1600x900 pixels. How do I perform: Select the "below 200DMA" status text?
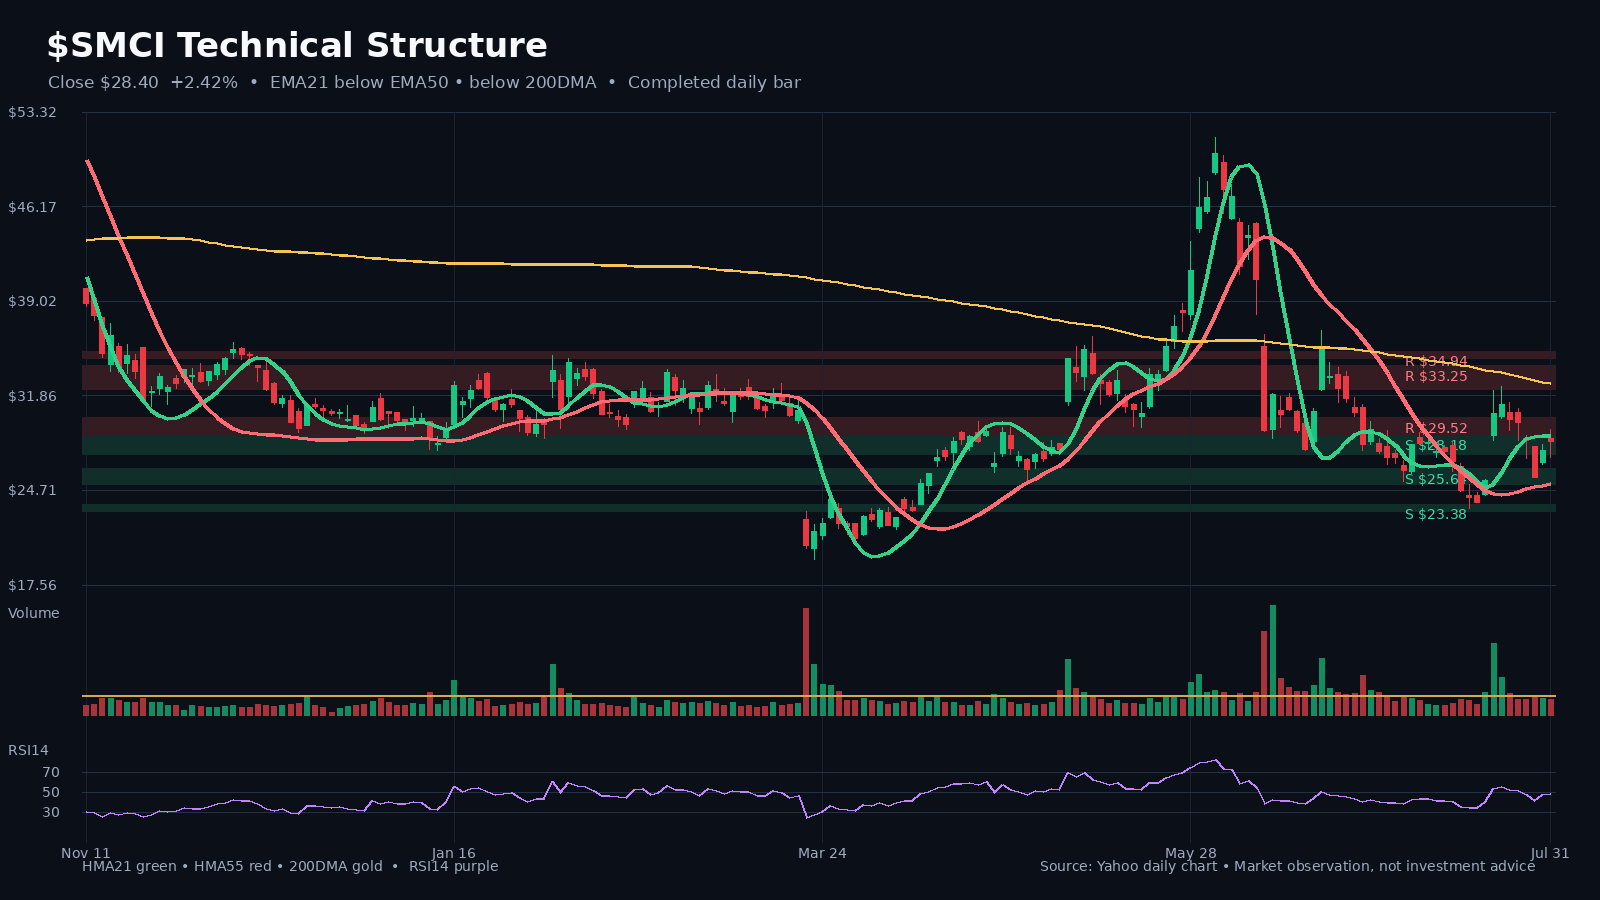tap(532, 83)
